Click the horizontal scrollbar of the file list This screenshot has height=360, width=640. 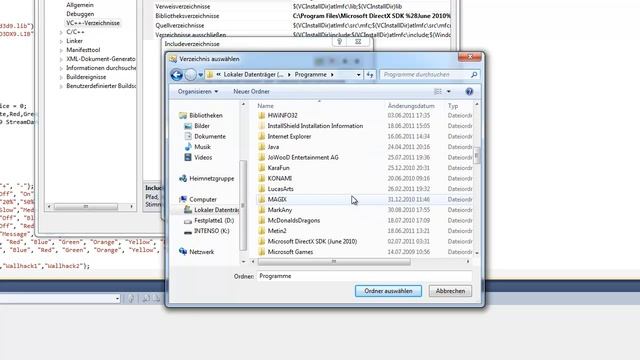point(334,262)
